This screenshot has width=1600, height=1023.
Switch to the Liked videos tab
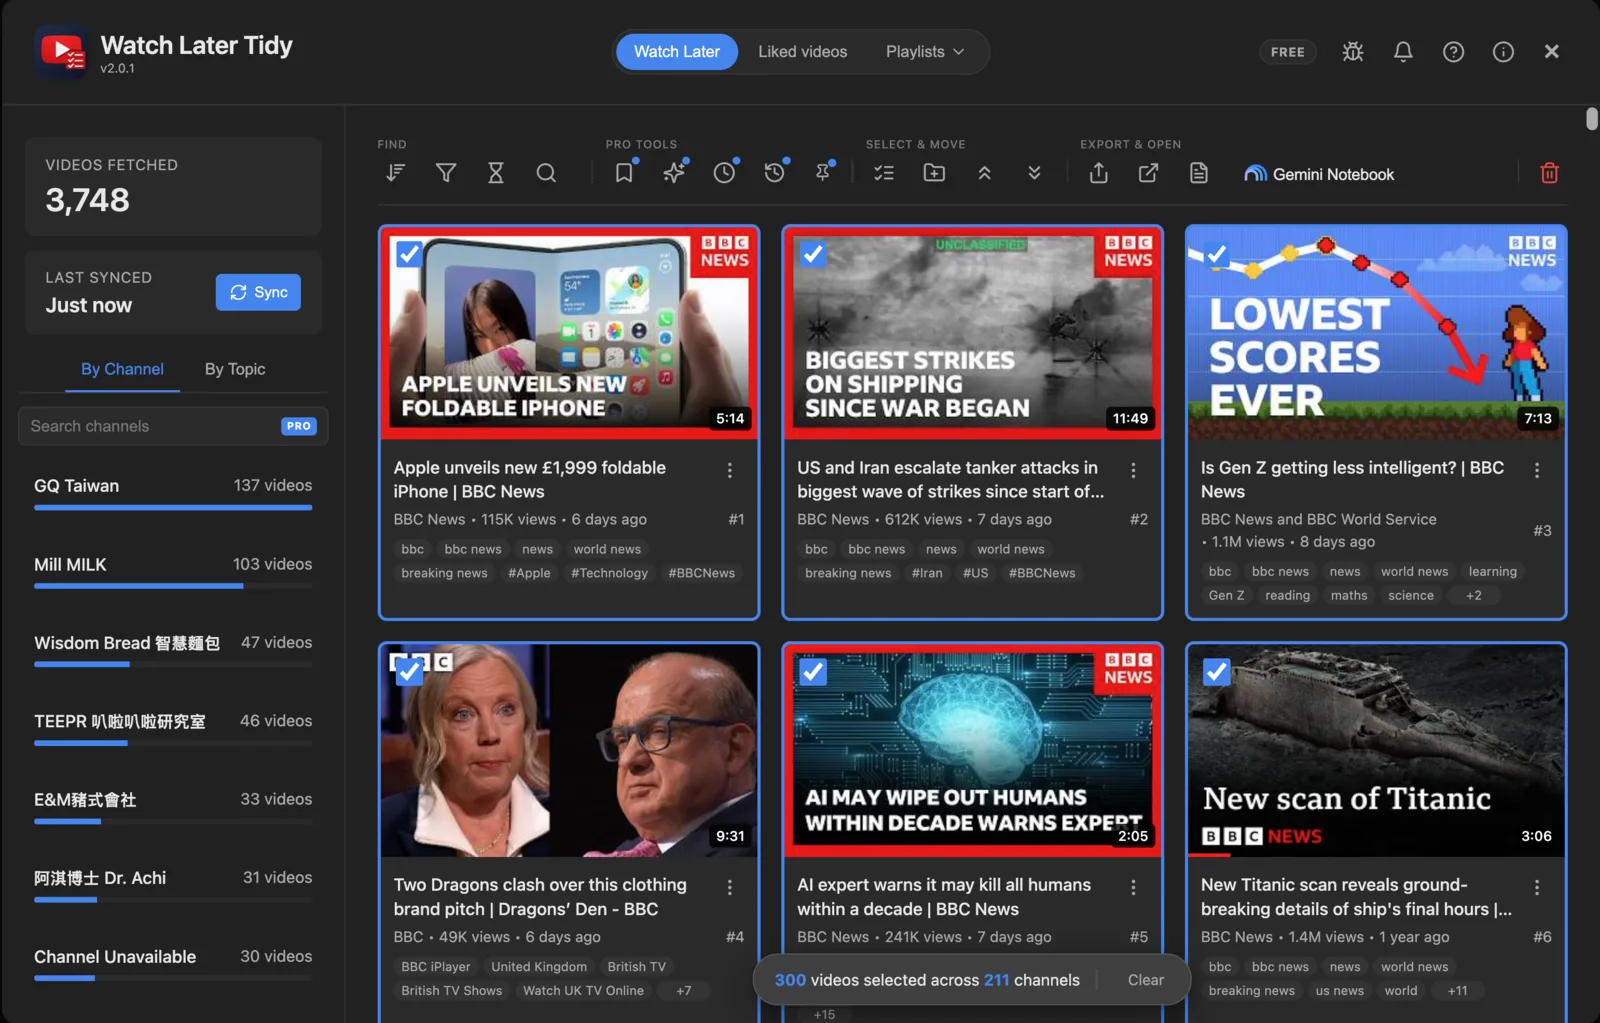point(802,51)
